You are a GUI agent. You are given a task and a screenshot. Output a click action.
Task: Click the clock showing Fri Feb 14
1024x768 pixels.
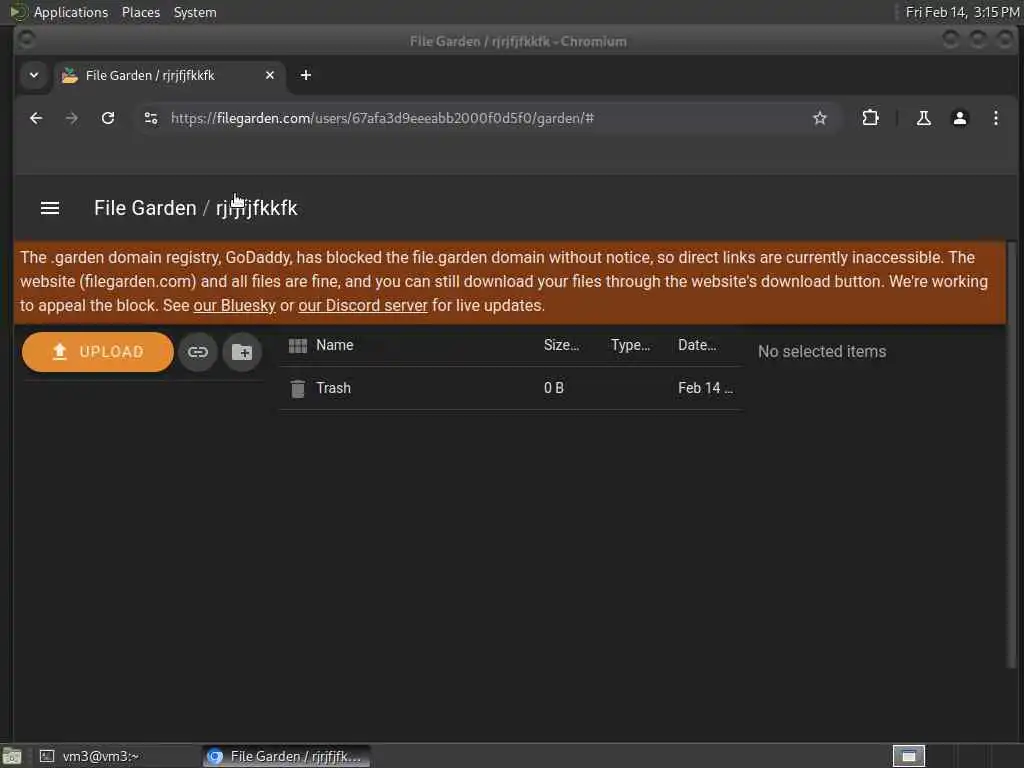coord(962,12)
